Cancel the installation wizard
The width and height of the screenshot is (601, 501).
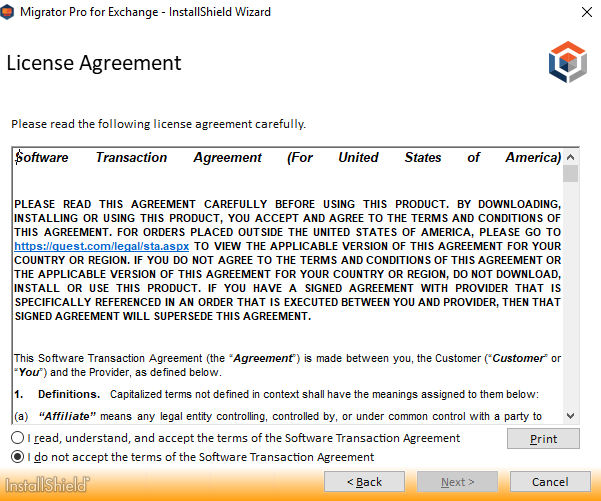coord(550,481)
